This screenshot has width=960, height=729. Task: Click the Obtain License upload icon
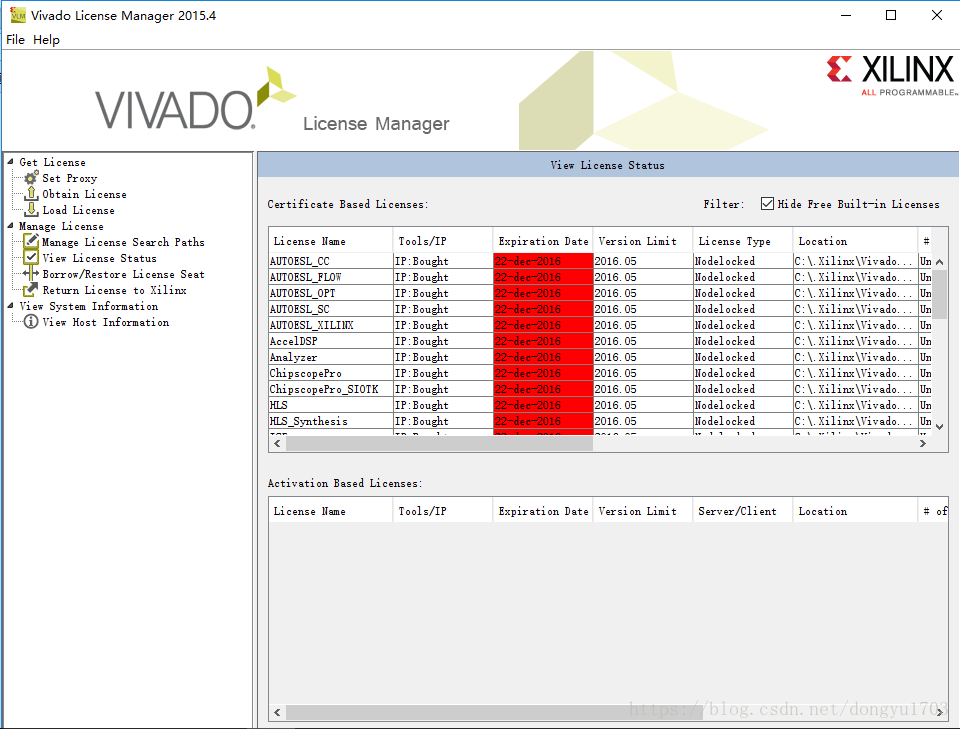(x=31, y=194)
